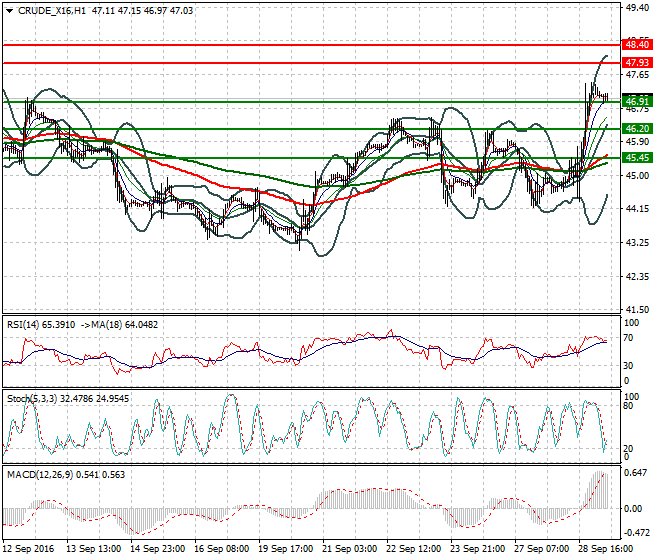
Task: Click the 16 Sep 08:00 time label
Action: 221,549
